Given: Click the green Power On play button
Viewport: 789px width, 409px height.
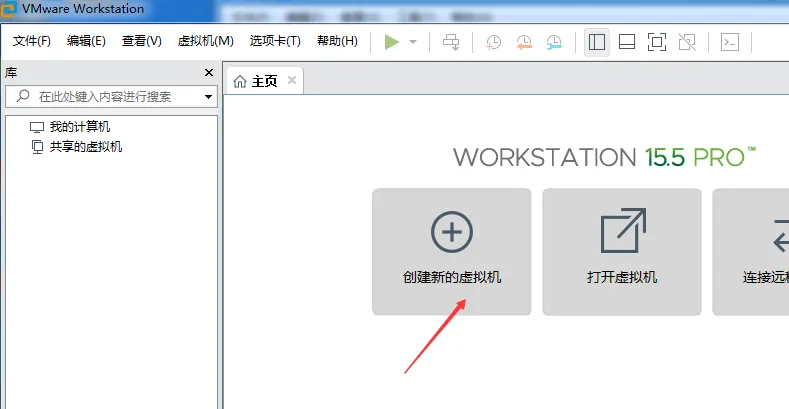Looking at the screenshot, I should pyautogui.click(x=392, y=41).
